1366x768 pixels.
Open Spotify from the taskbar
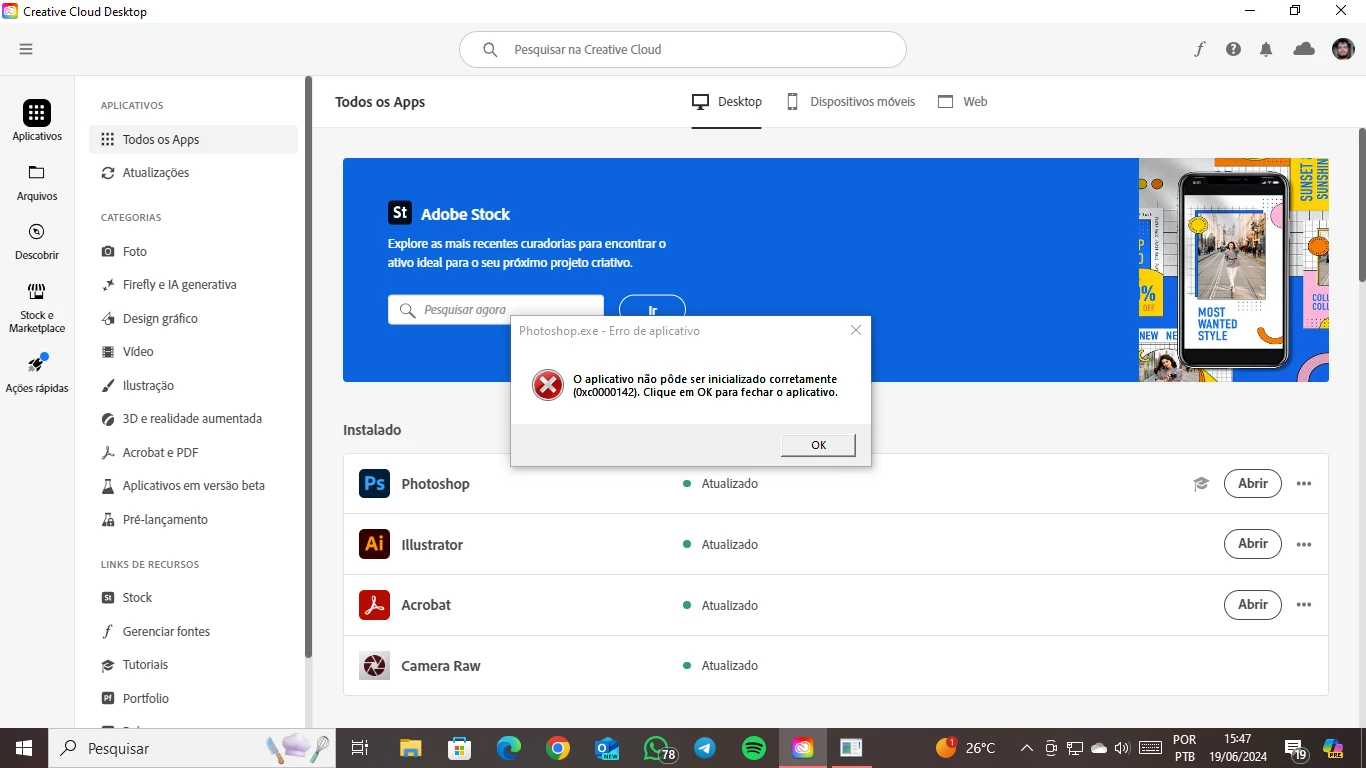coord(754,748)
